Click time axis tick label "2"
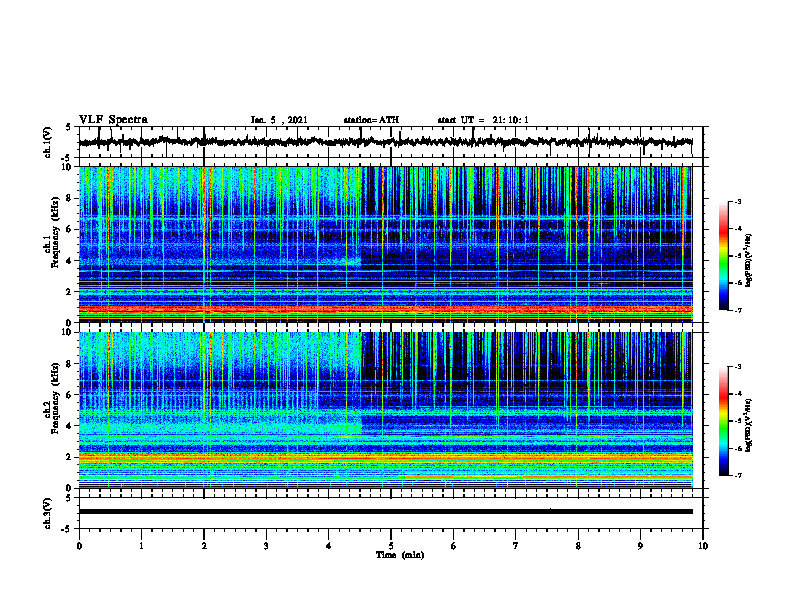792x612 pixels. click(x=204, y=546)
